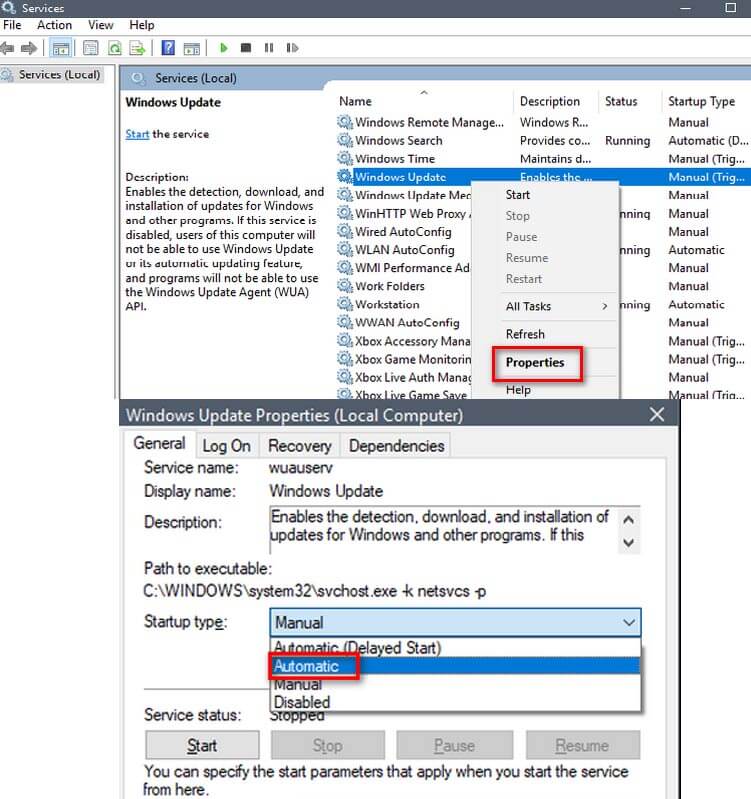This screenshot has height=799, width=751.
Task: Click the gear icon beside WMI Performance Adapter
Action: pyautogui.click(x=345, y=268)
